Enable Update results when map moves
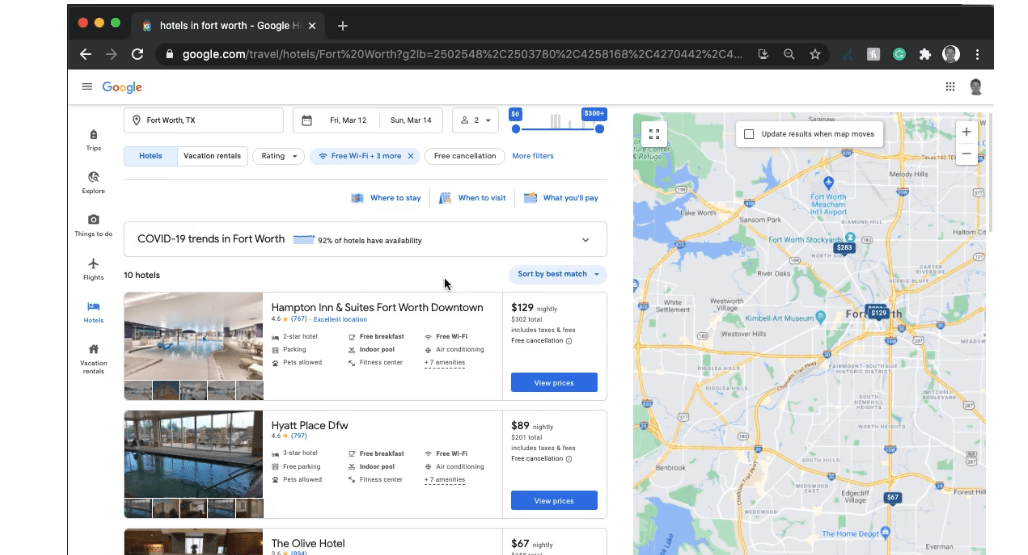The image size is (1028, 555). (x=749, y=134)
